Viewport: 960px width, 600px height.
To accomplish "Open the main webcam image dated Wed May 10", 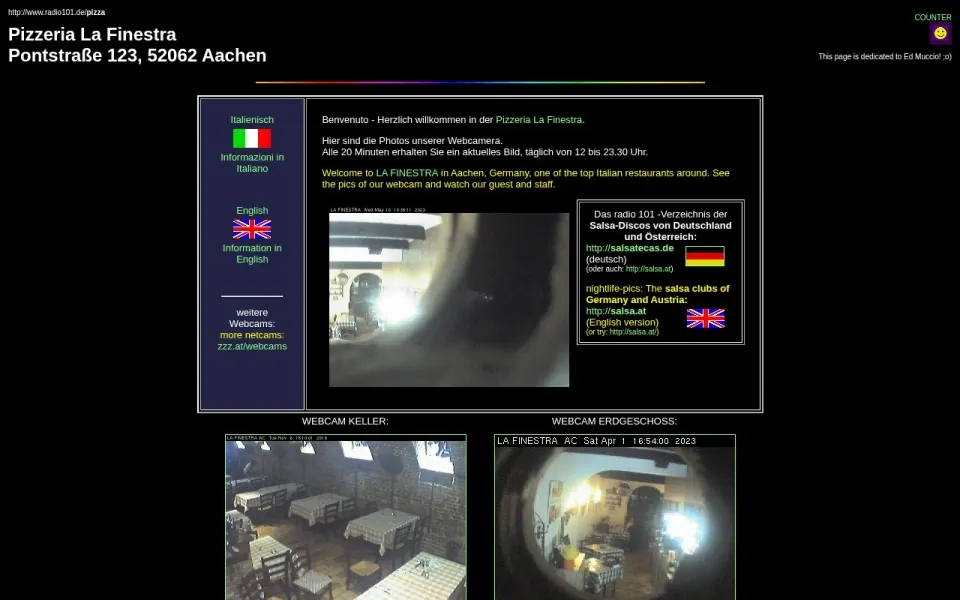I will [449, 296].
